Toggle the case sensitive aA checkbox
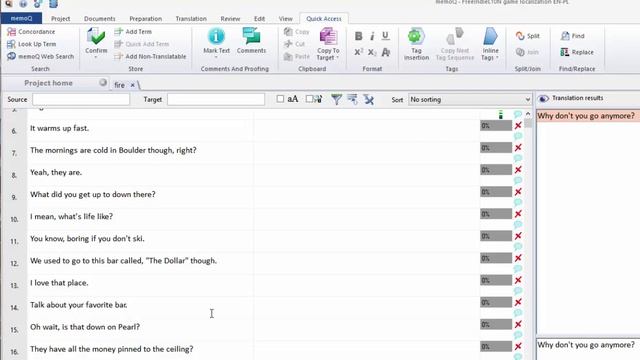Image resolution: width=640 pixels, height=360 pixels. point(280,99)
